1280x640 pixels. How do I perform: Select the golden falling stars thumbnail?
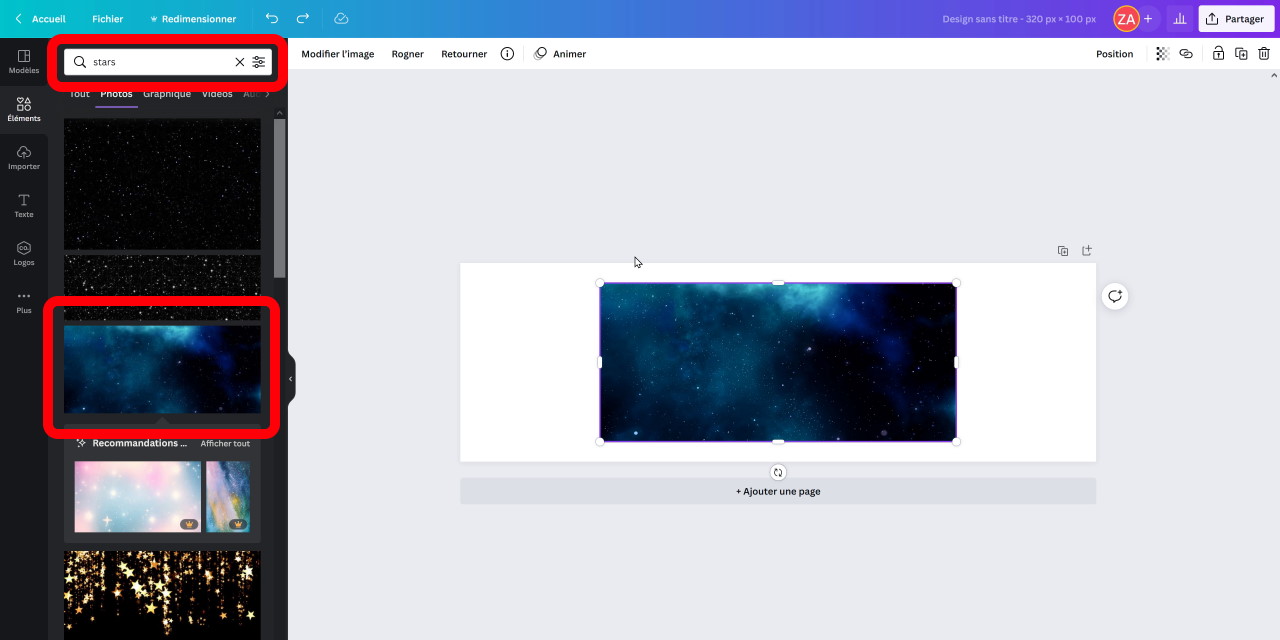coord(162,594)
